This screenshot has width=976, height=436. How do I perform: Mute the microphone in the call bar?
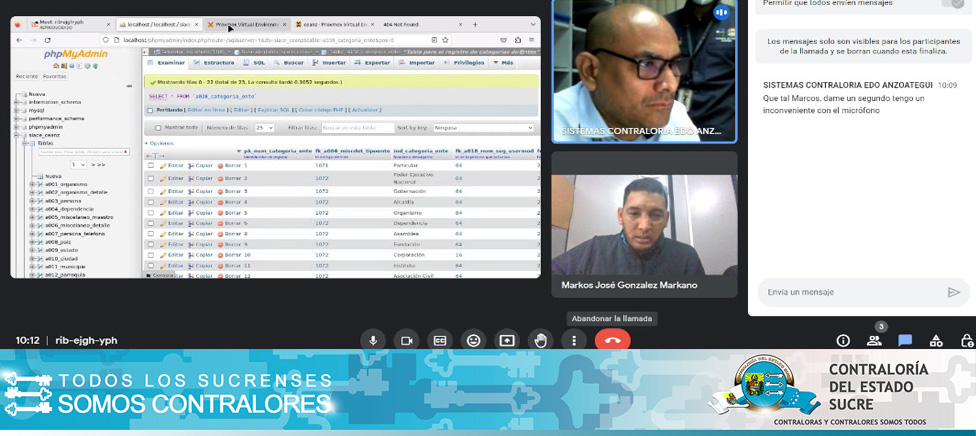[x=373, y=341]
